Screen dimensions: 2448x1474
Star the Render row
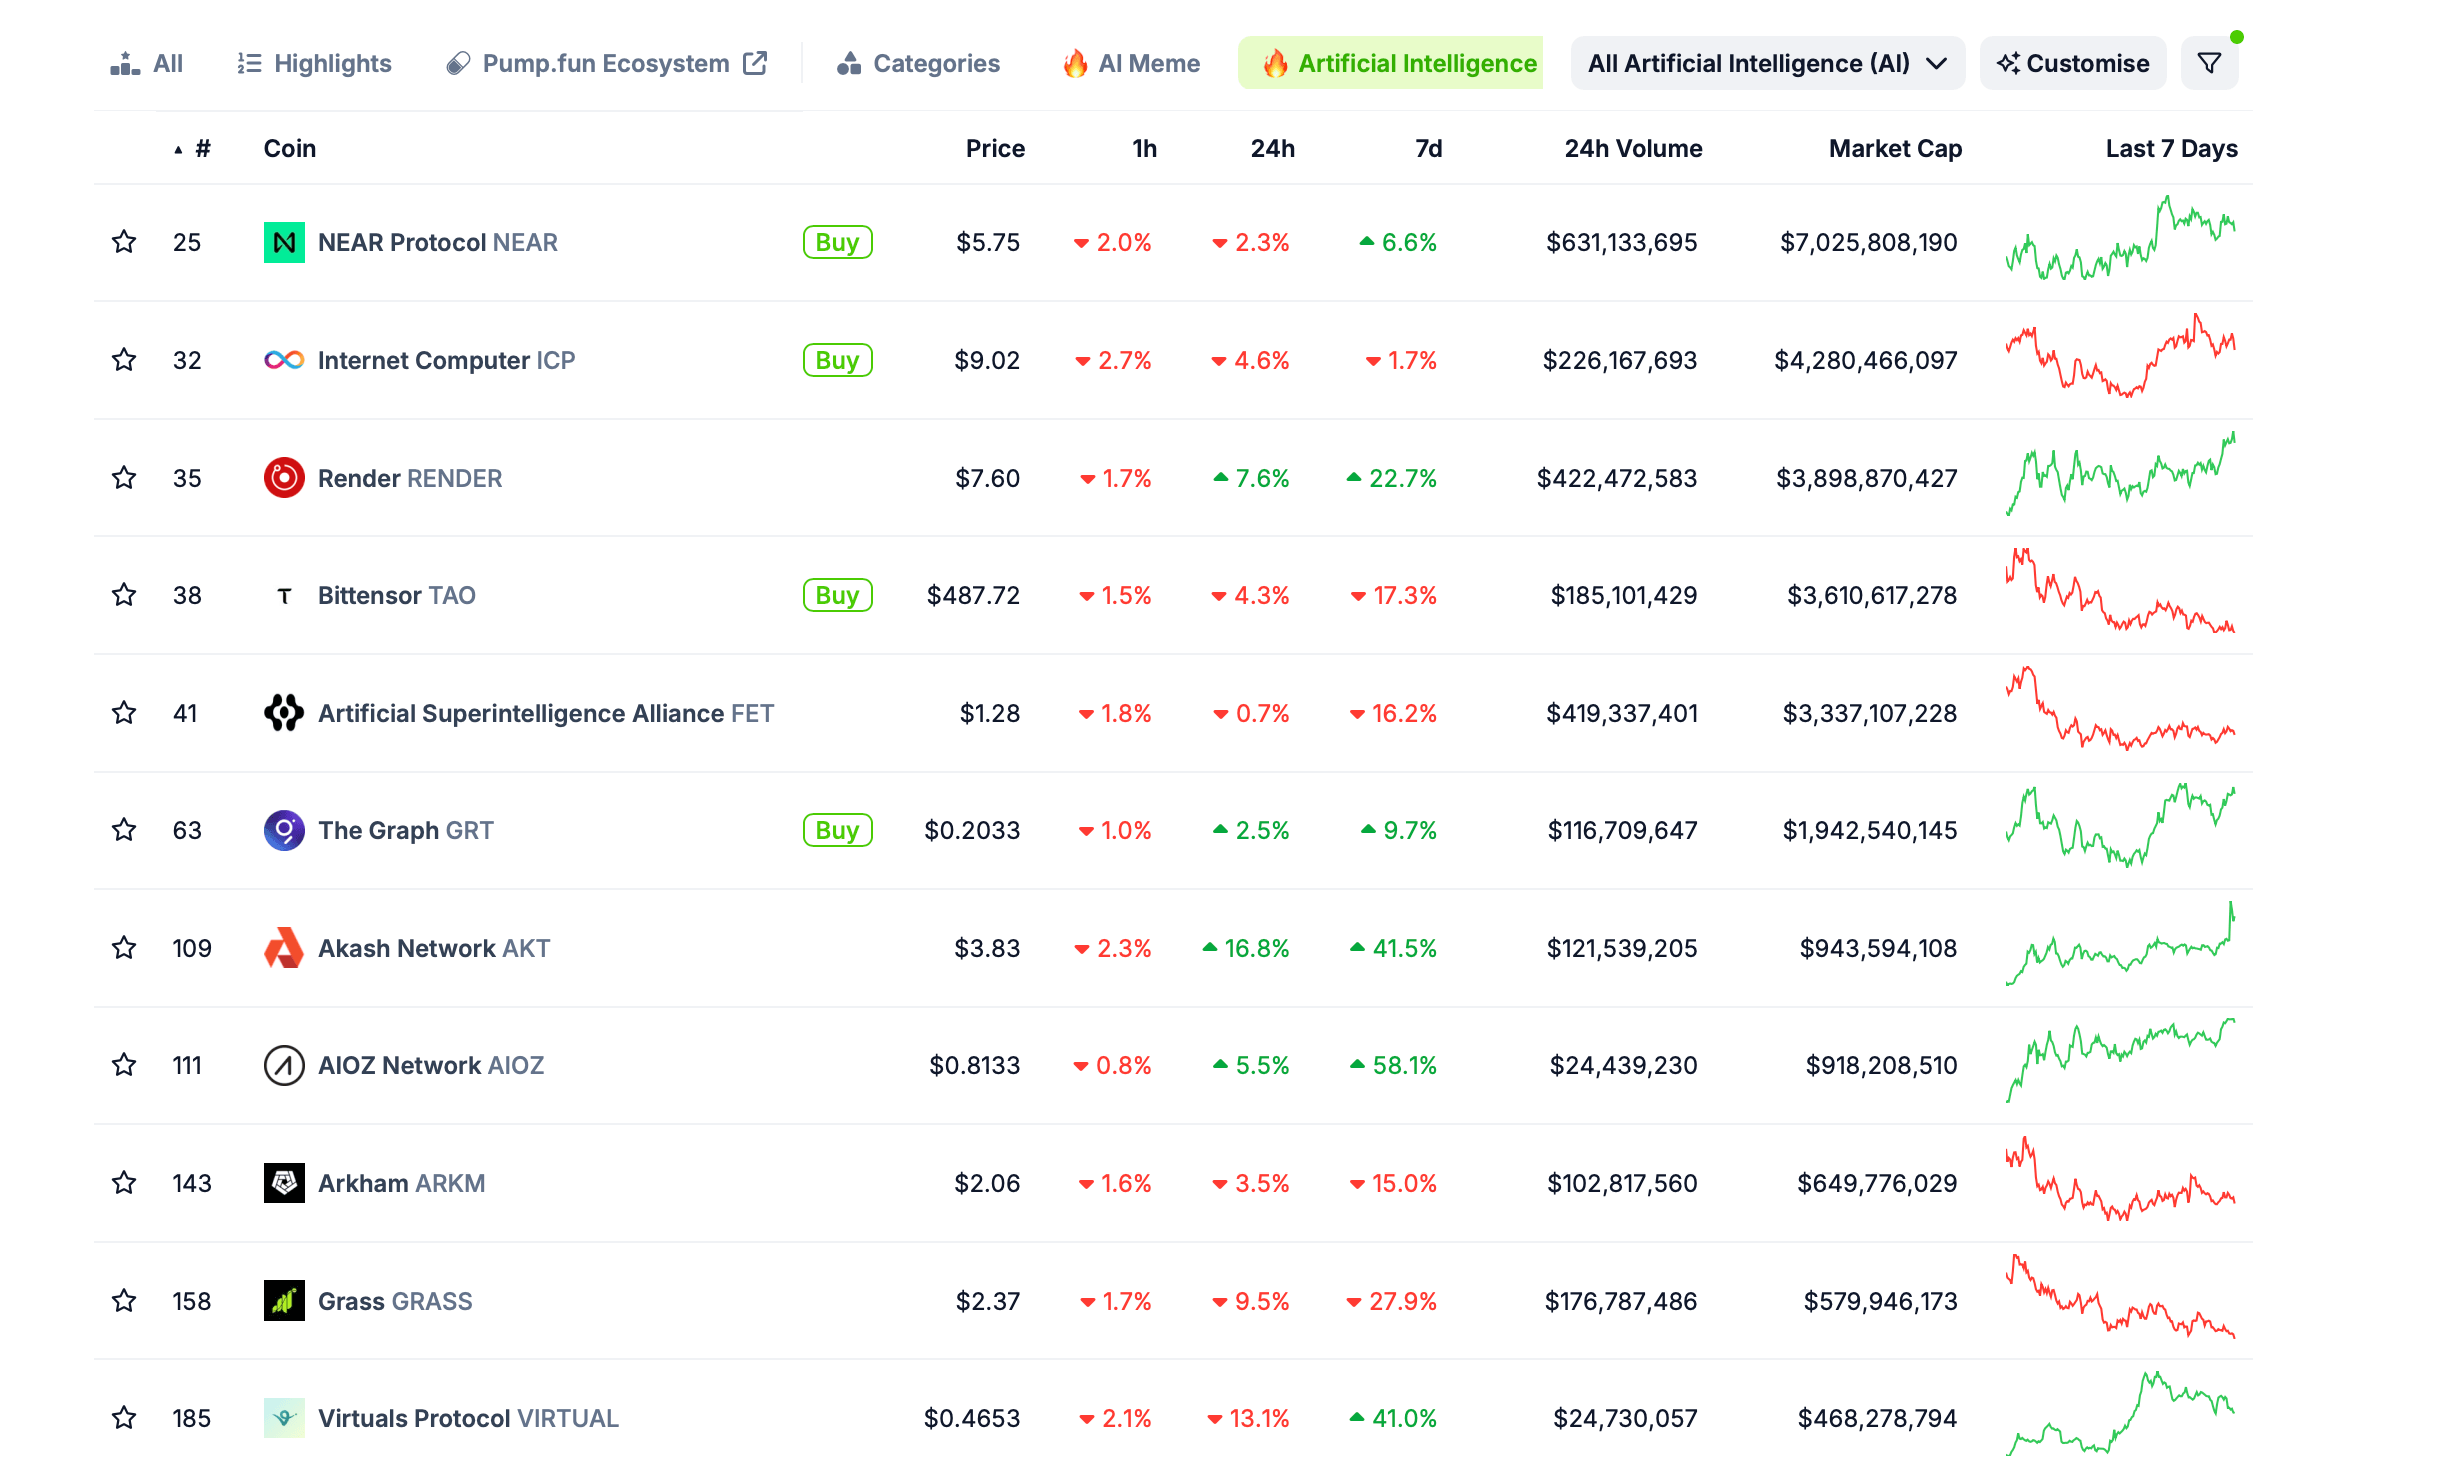[124, 478]
